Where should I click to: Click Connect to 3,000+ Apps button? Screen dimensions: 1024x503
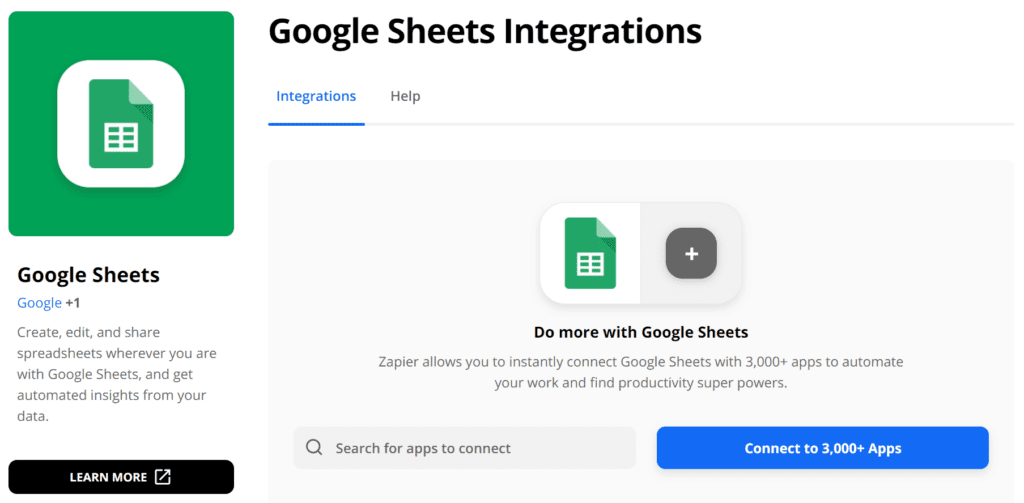[x=822, y=448]
